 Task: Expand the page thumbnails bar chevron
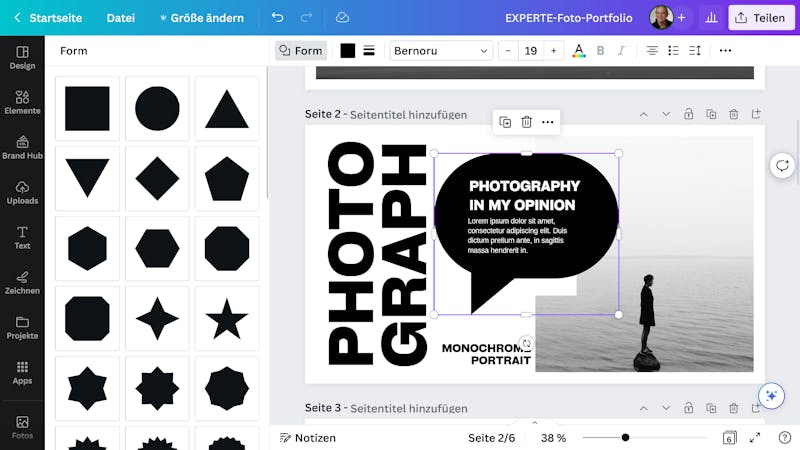pyautogui.click(x=535, y=422)
